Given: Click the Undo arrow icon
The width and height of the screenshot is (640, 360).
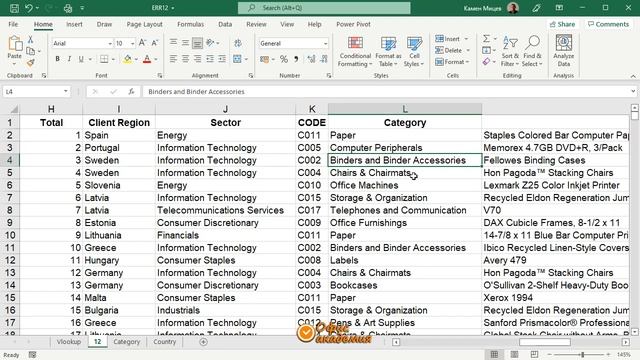Looking at the screenshot, I should coord(29,8).
